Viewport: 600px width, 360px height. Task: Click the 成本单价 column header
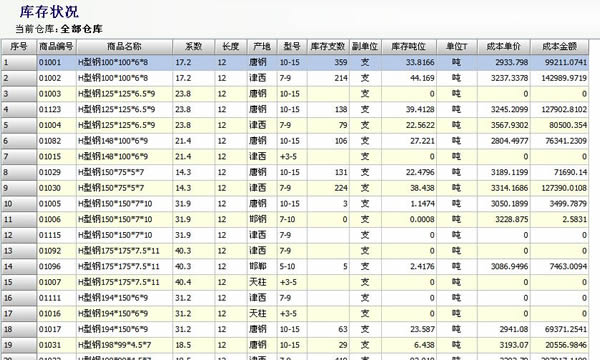click(504, 47)
